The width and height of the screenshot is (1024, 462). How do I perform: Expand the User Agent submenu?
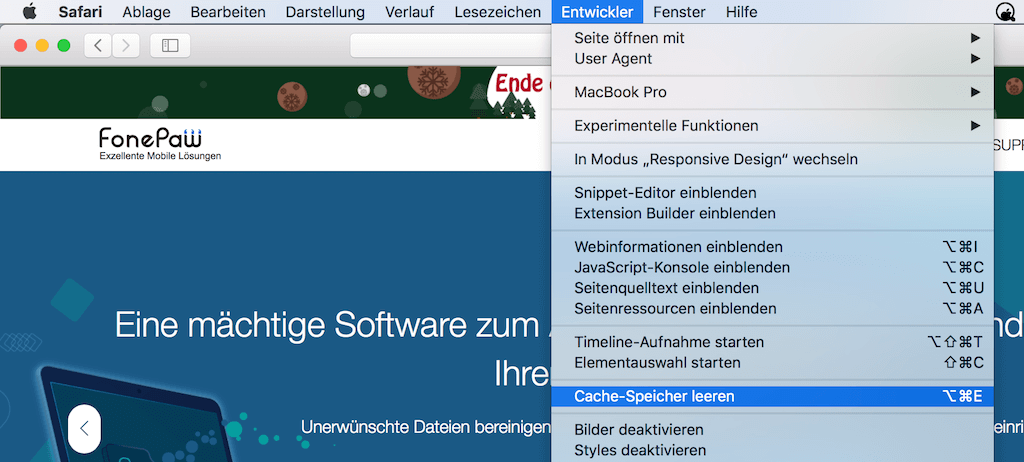[773, 59]
